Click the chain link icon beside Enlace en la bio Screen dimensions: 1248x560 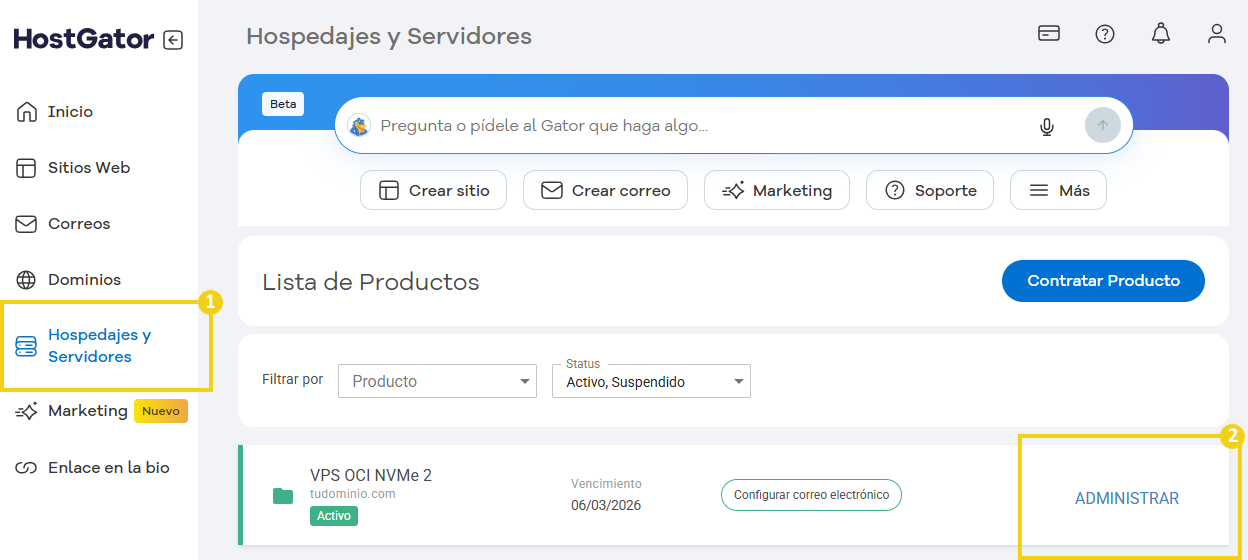[27, 467]
